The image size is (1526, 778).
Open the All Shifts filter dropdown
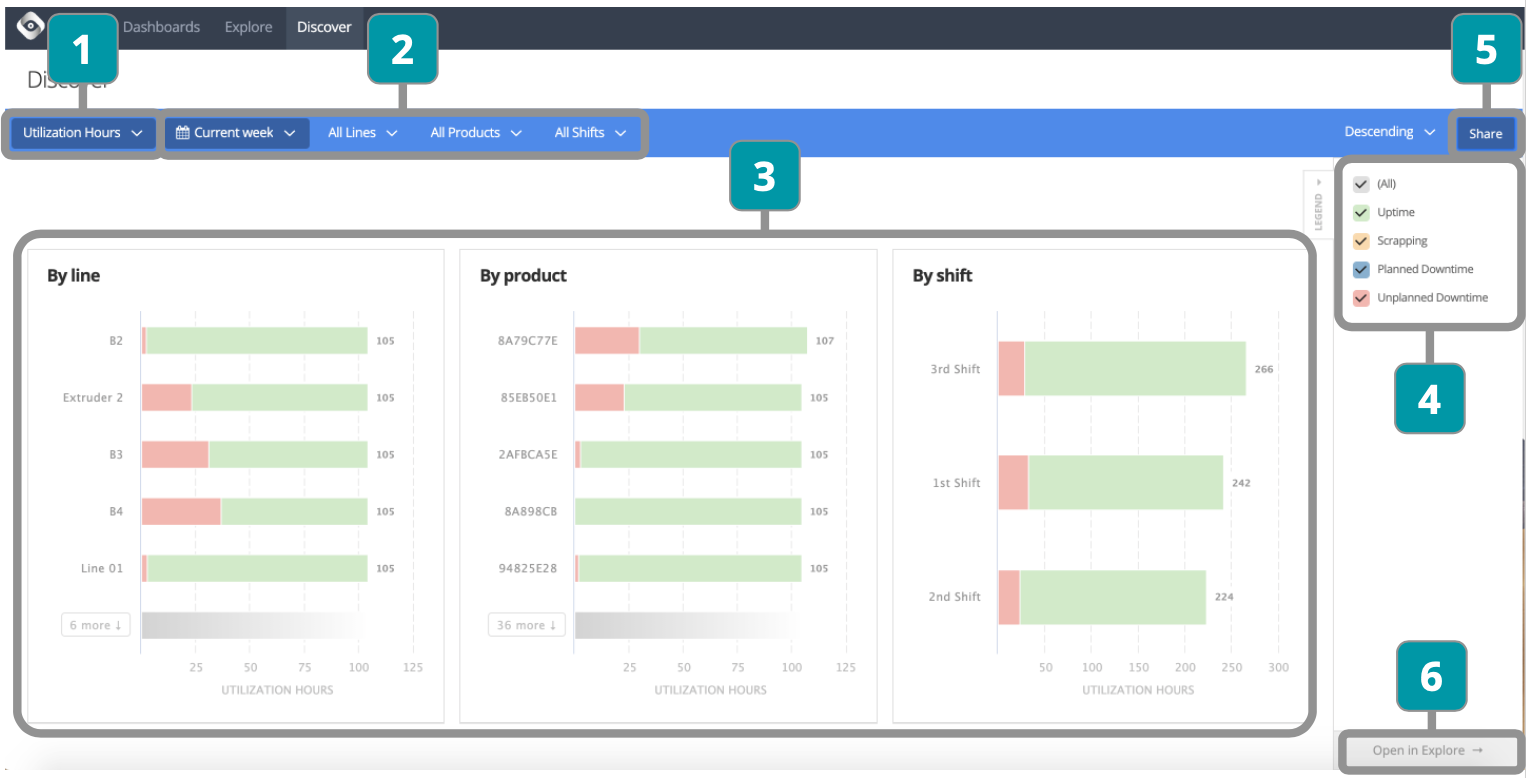(x=590, y=133)
